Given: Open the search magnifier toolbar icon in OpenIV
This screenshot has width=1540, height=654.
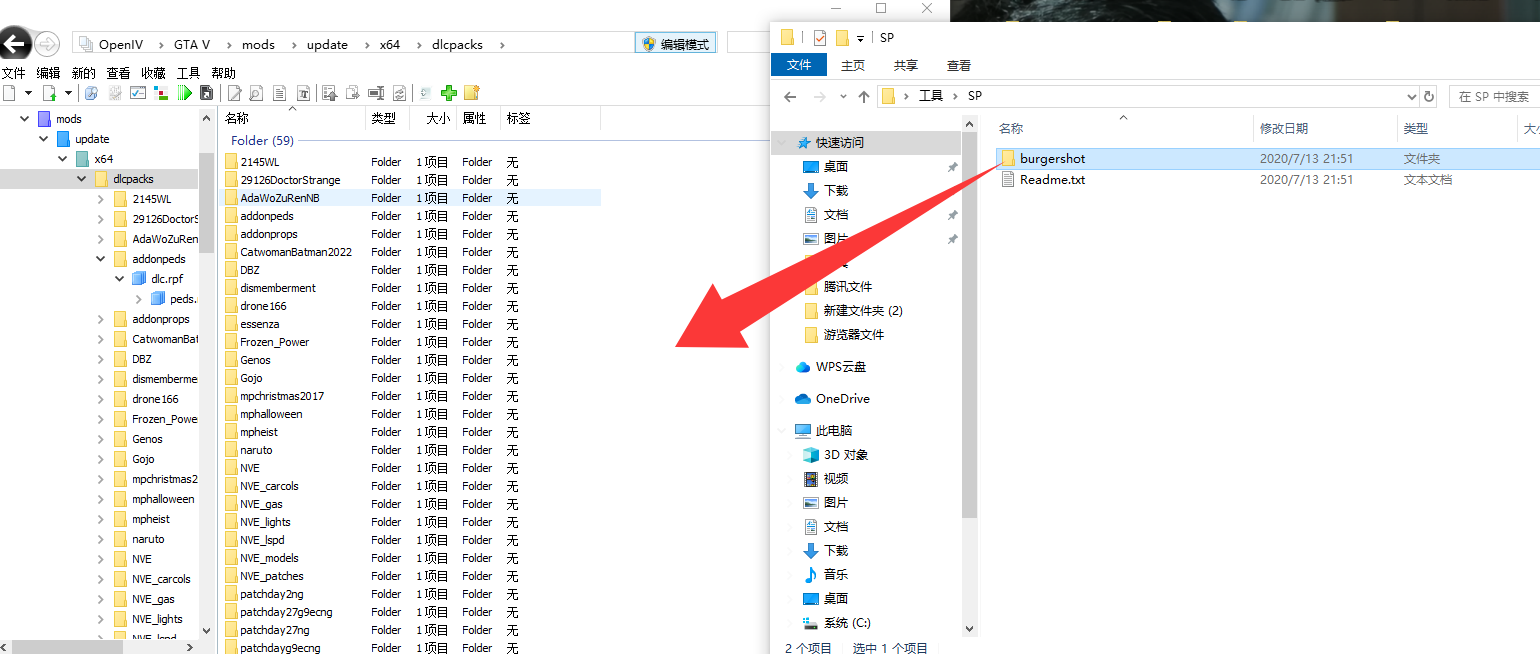Looking at the screenshot, I should tap(91, 93).
